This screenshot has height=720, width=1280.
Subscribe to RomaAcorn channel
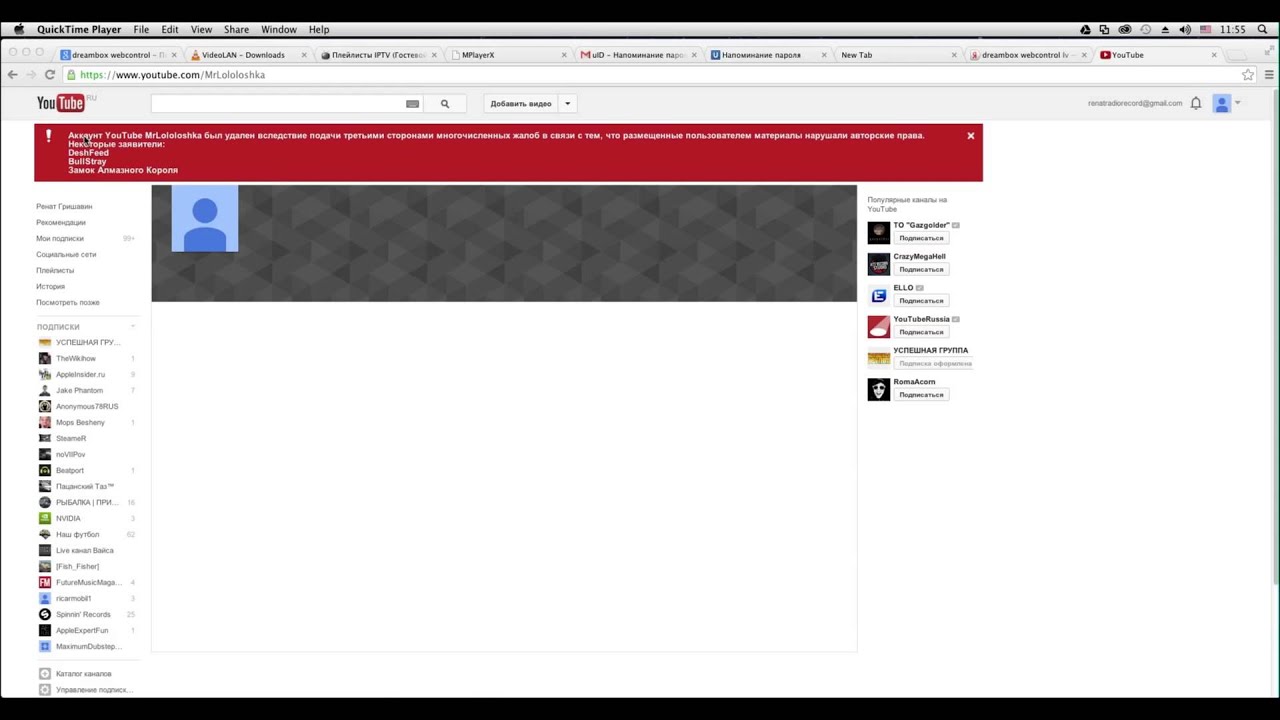(921, 394)
